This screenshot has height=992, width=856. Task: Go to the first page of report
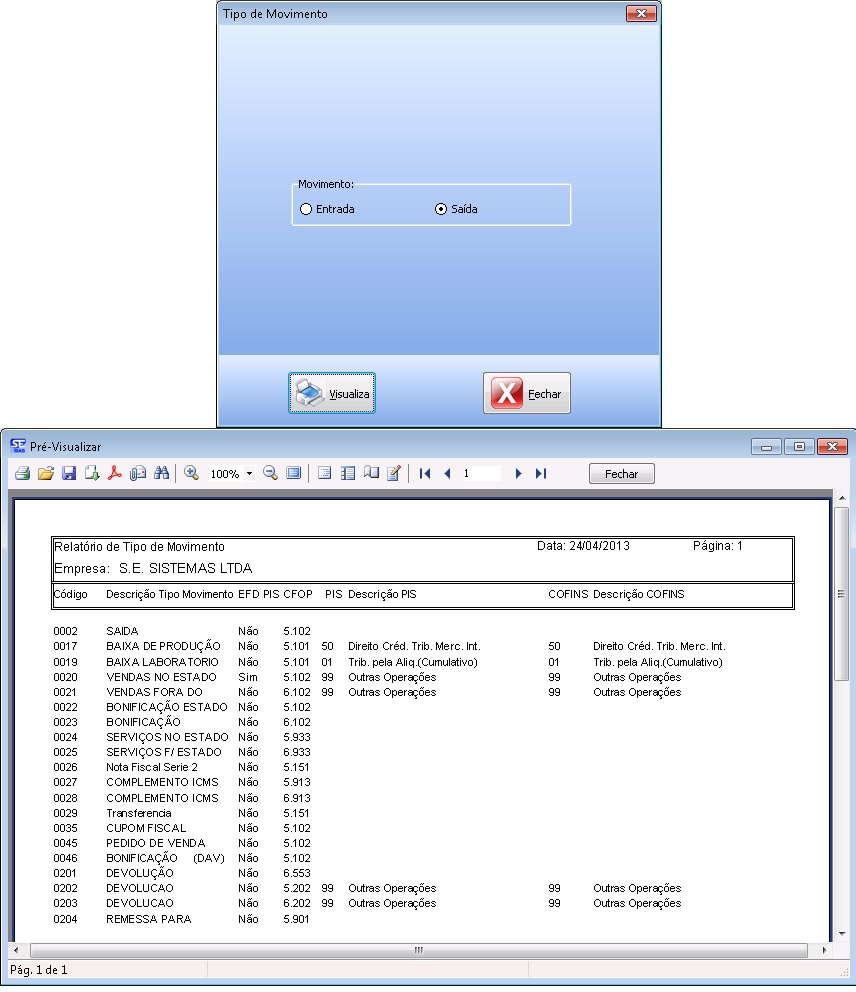[x=425, y=474]
